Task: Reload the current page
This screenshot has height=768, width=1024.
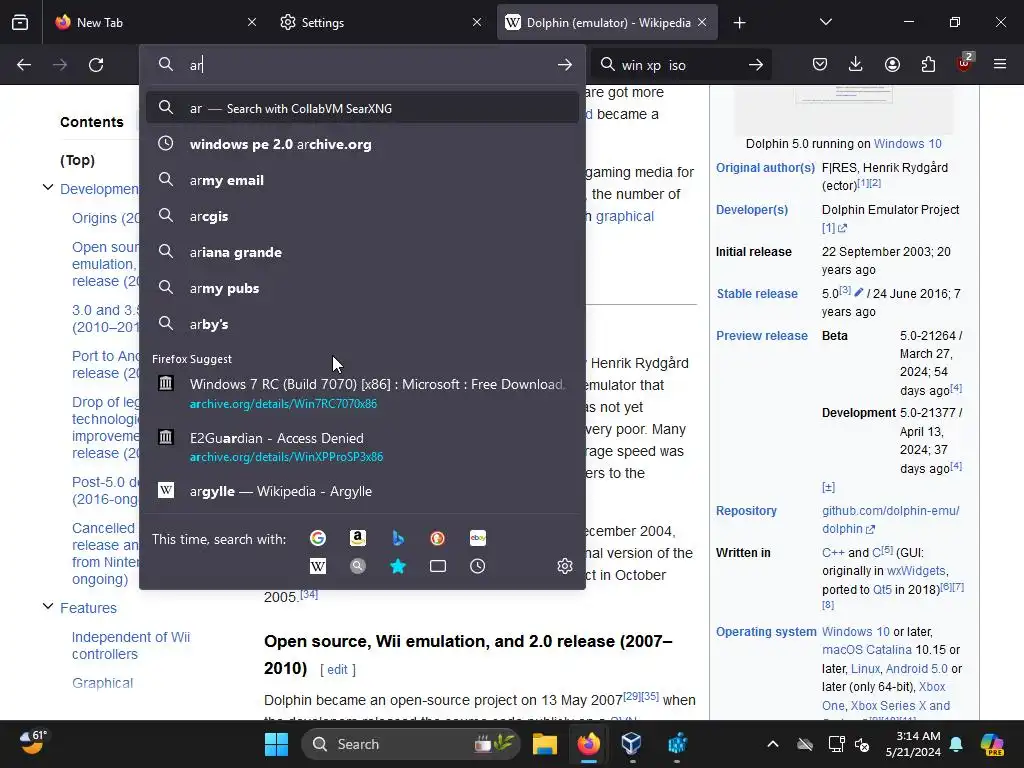Action: pos(96,65)
